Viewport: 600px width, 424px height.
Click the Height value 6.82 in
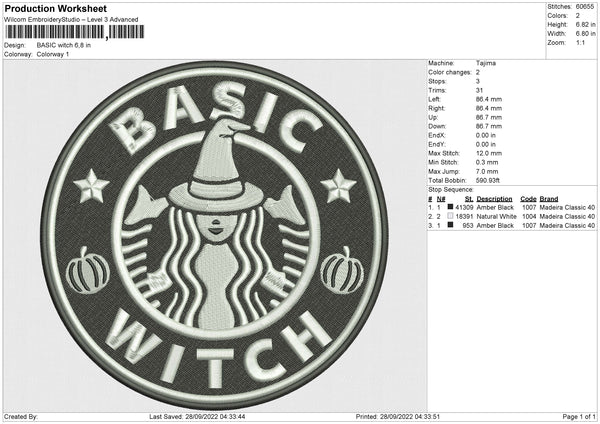coord(585,24)
